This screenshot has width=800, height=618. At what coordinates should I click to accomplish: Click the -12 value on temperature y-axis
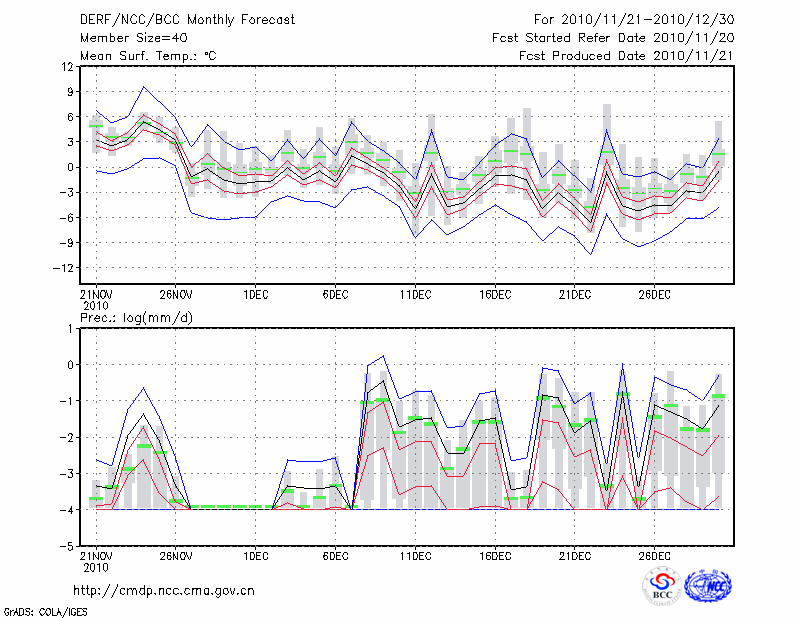point(64,268)
